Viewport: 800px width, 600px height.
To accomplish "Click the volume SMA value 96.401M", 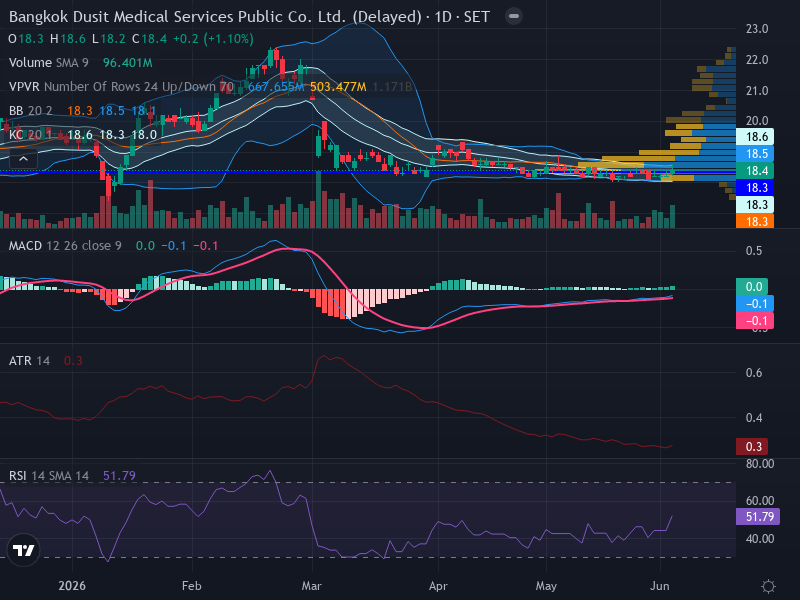I will pyautogui.click(x=128, y=63).
